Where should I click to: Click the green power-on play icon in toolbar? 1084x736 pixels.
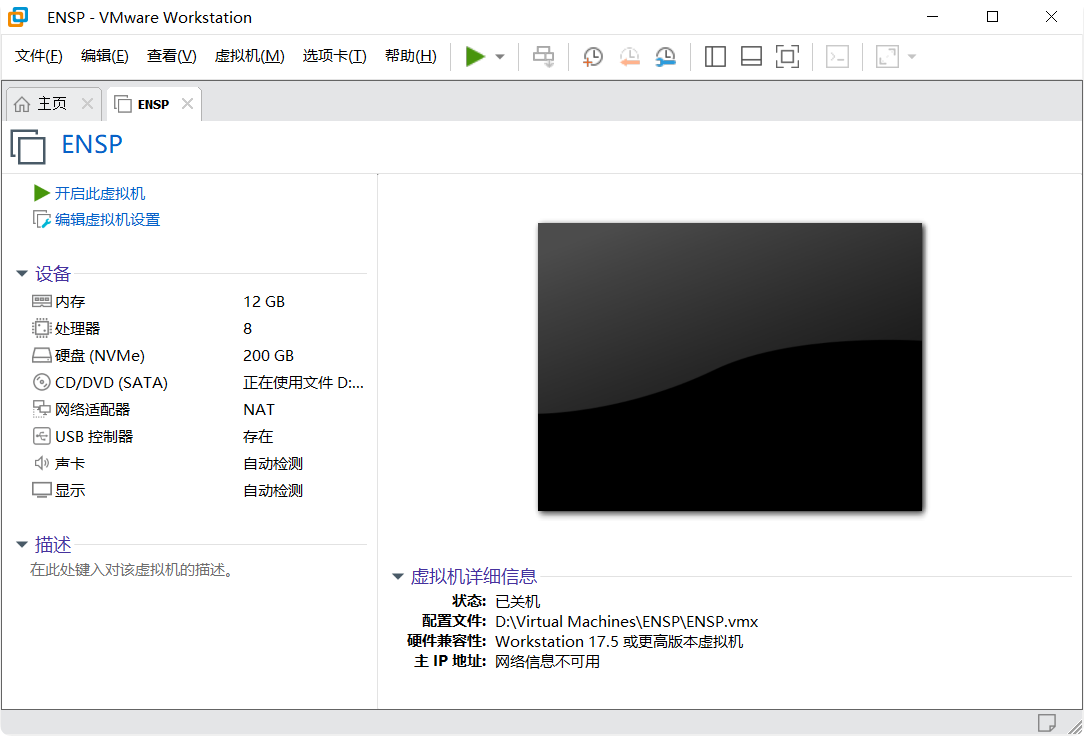point(475,57)
